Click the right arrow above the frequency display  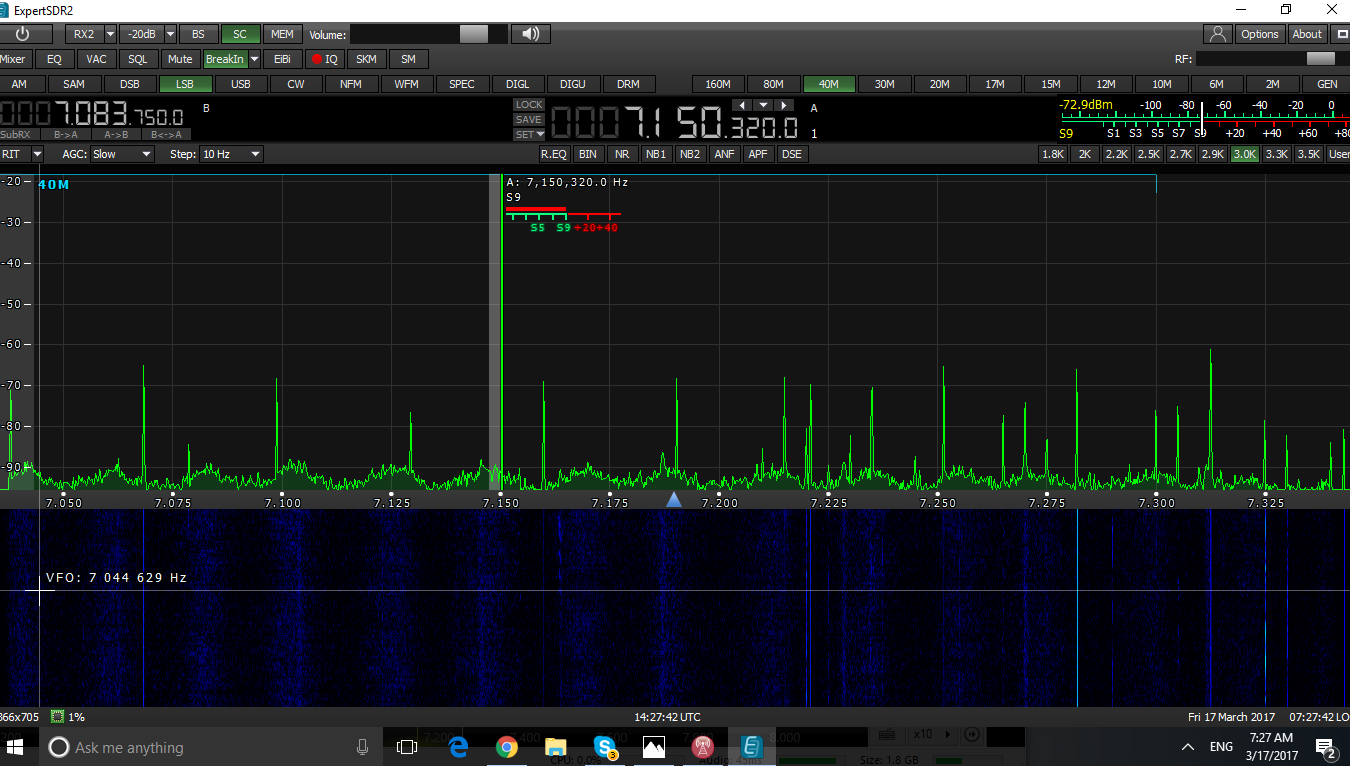785,105
